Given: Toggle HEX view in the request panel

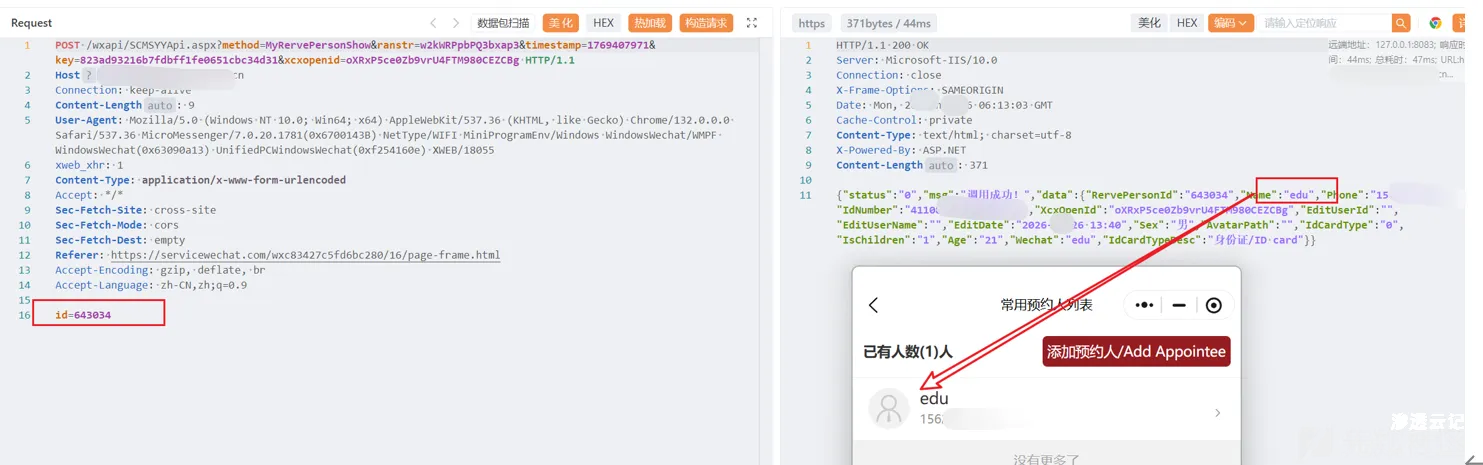Looking at the screenshot, I should pyautogui.click(x=603, y=23).
